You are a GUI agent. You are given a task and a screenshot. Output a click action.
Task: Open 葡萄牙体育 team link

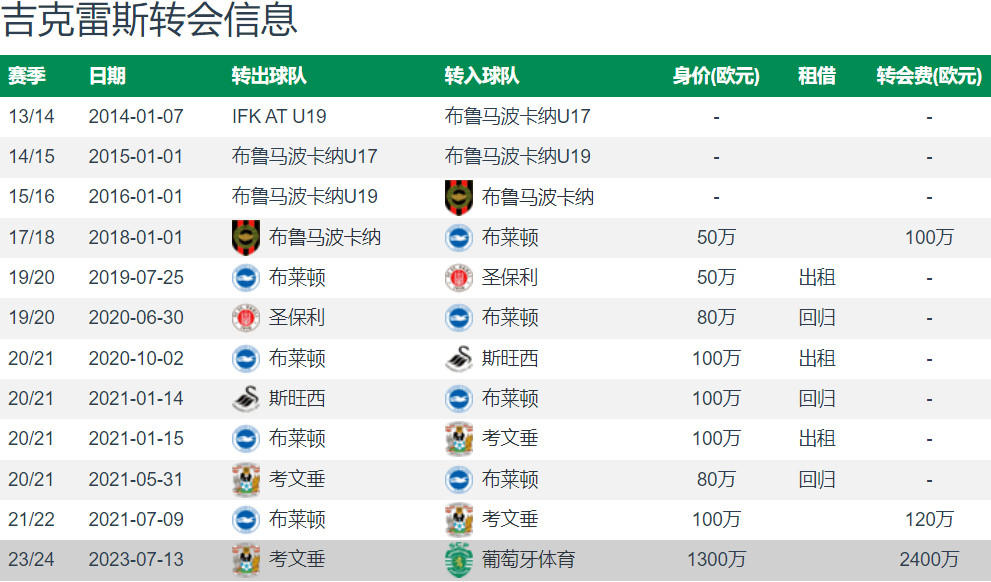[x=528, y=559]
